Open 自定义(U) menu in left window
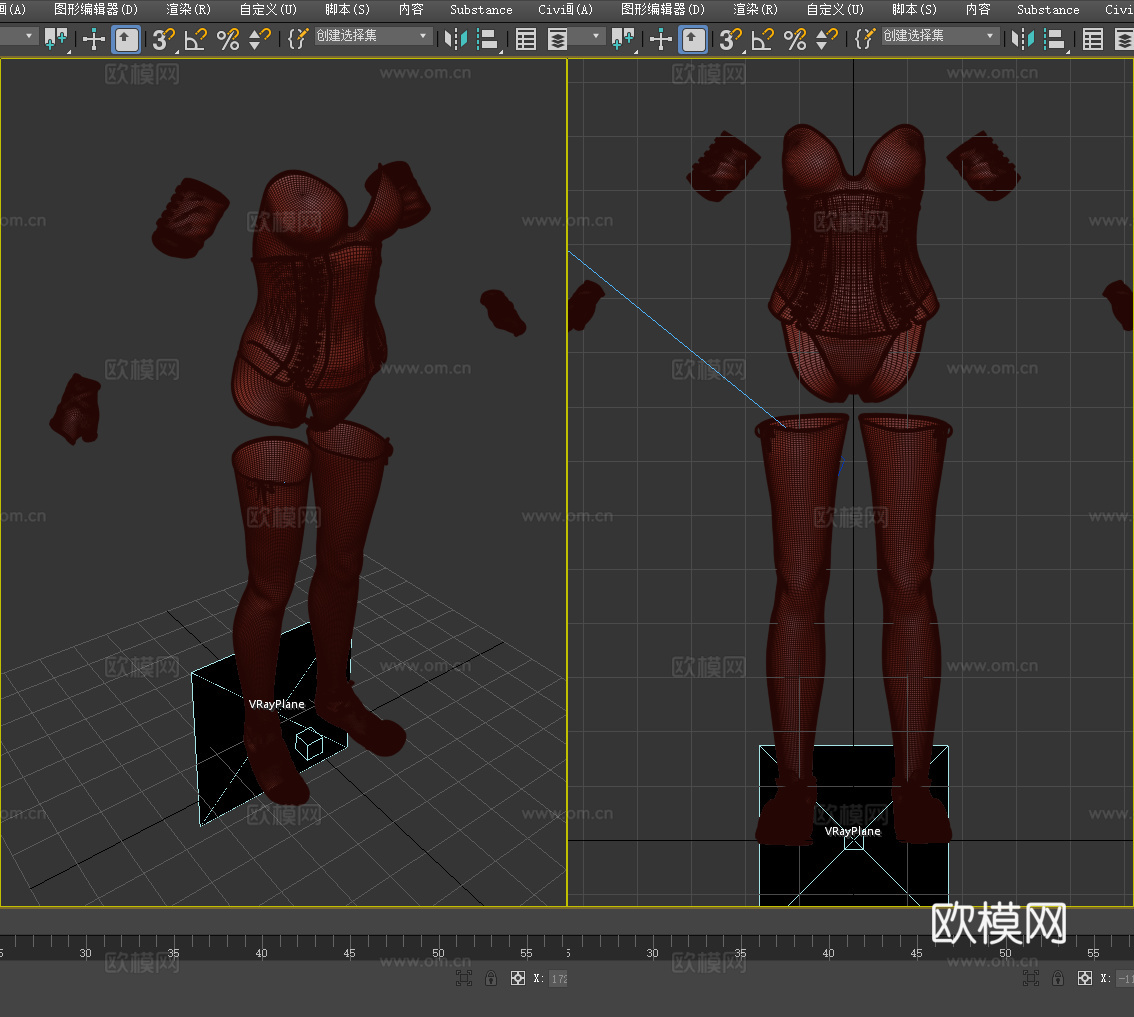 268,9
